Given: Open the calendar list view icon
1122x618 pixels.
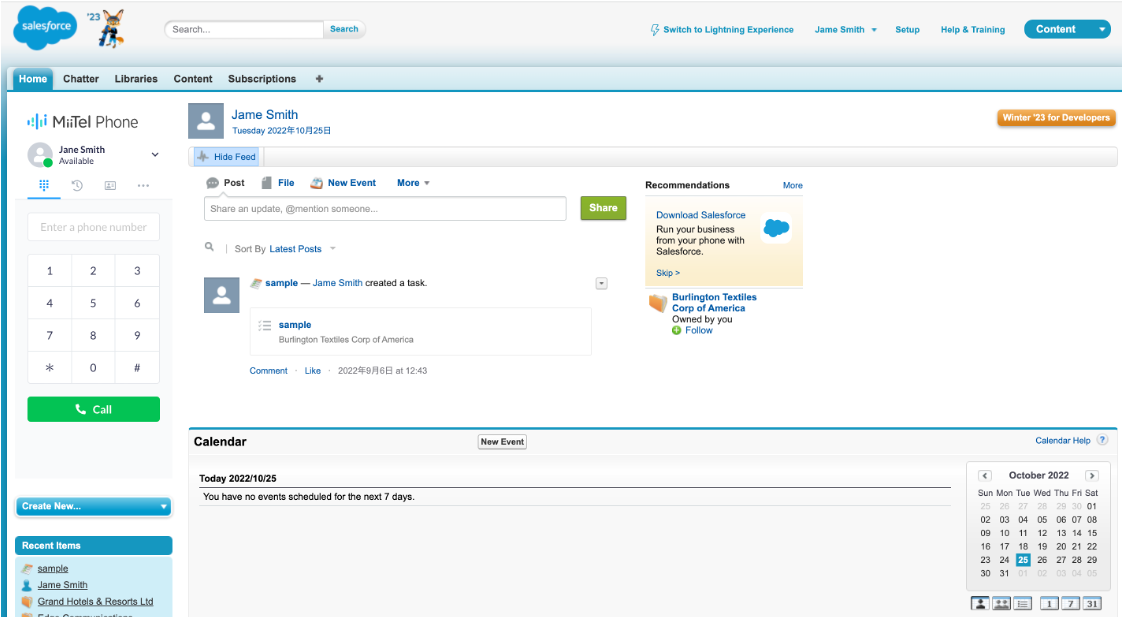Looking at the screenshot, I should pos(1023,604).
